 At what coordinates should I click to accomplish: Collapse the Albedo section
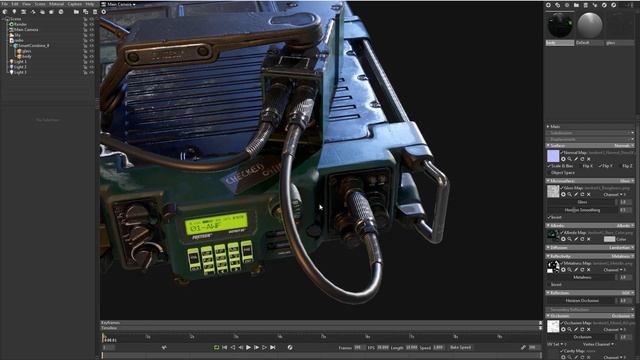point(548,226)
